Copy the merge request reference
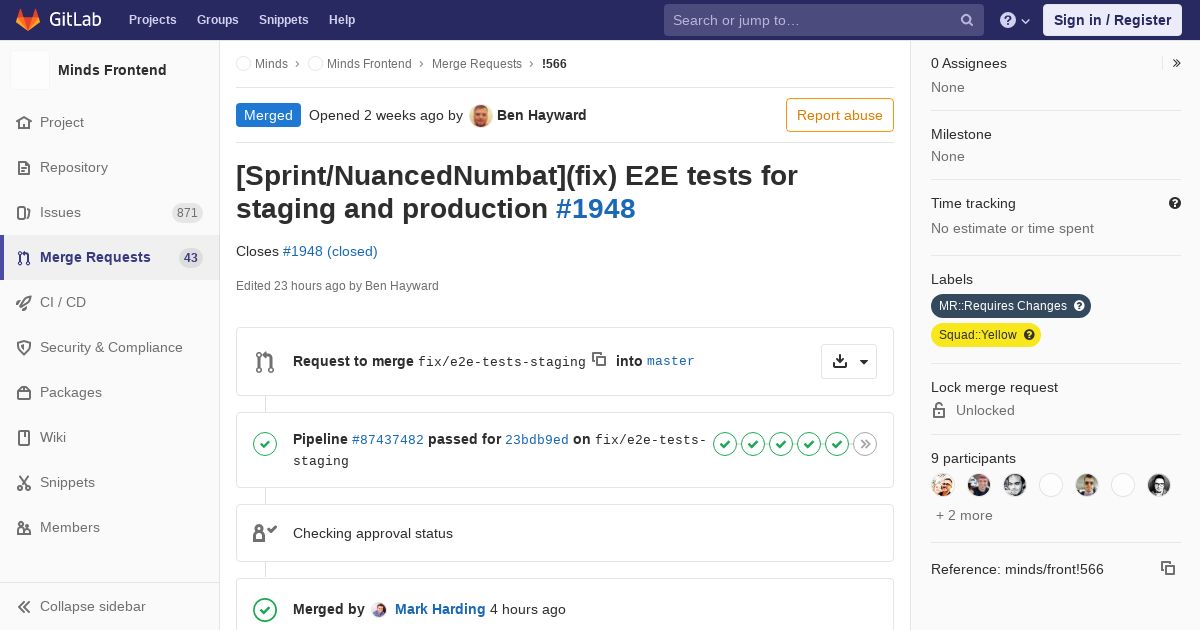This screenshot has width=1200, height=630. (x=1168, y=568)
